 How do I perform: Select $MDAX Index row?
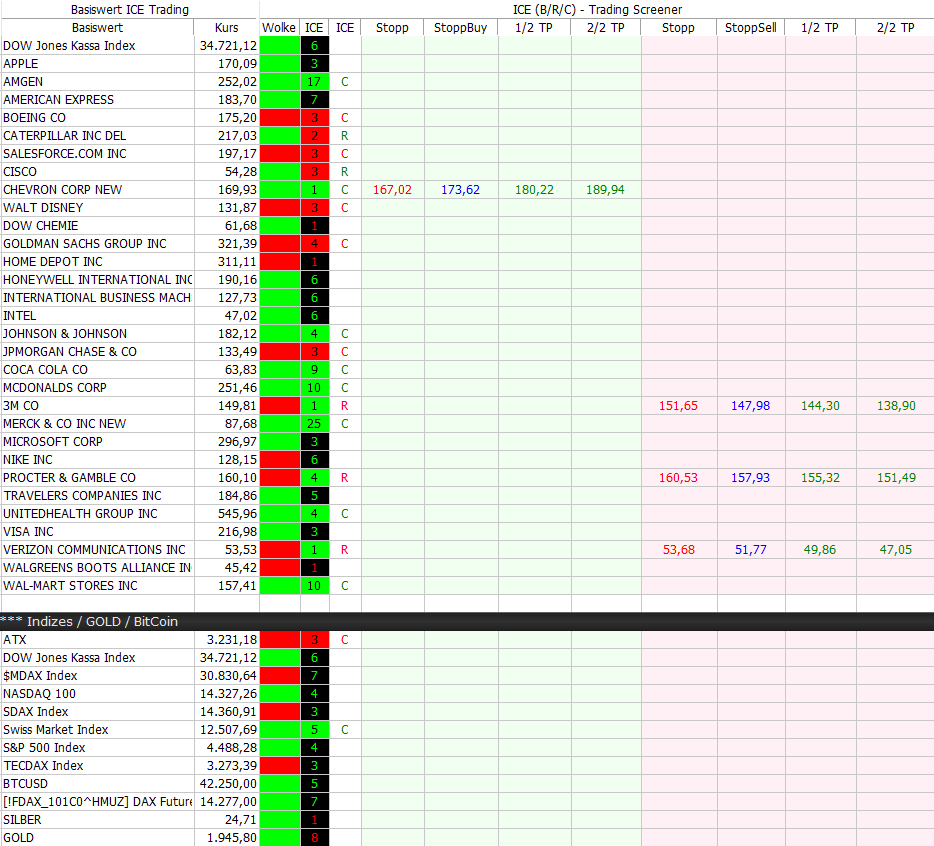[40, 676]
